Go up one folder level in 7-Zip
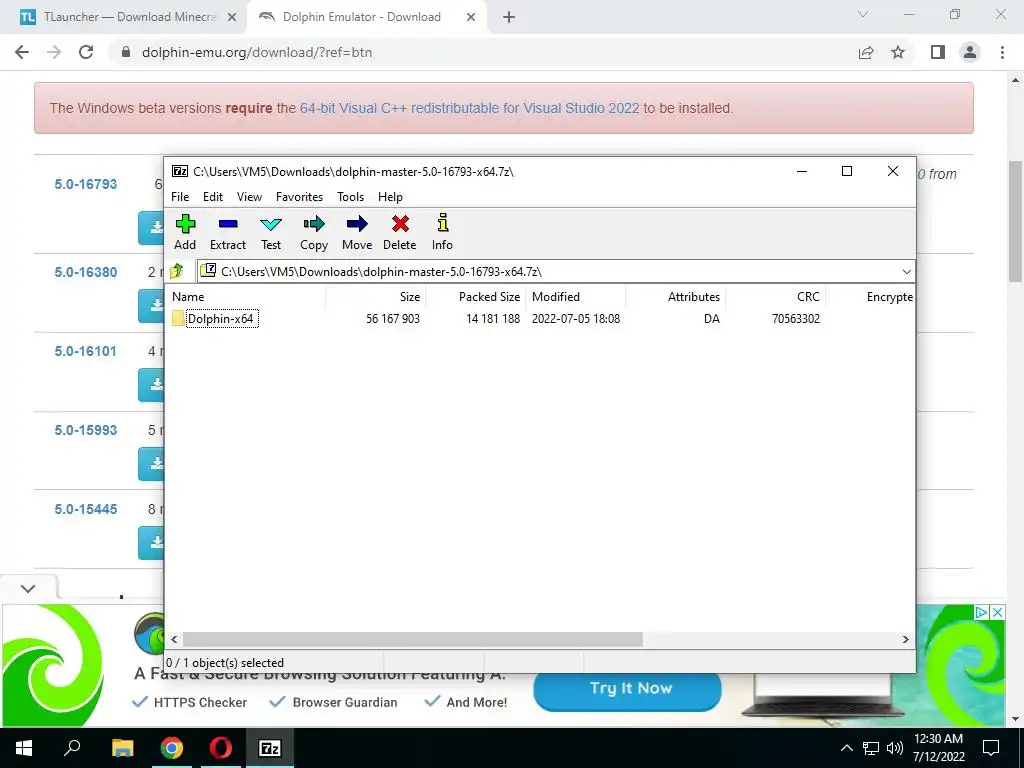 pyautogui.click(x=177, y=271)
